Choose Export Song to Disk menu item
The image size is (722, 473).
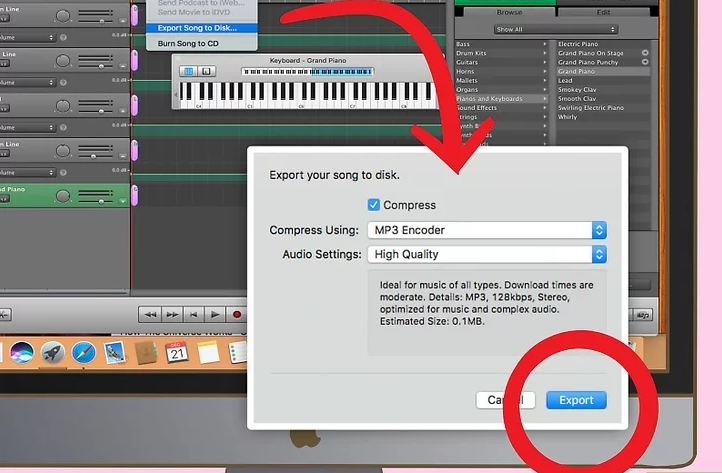pos(202,28)
